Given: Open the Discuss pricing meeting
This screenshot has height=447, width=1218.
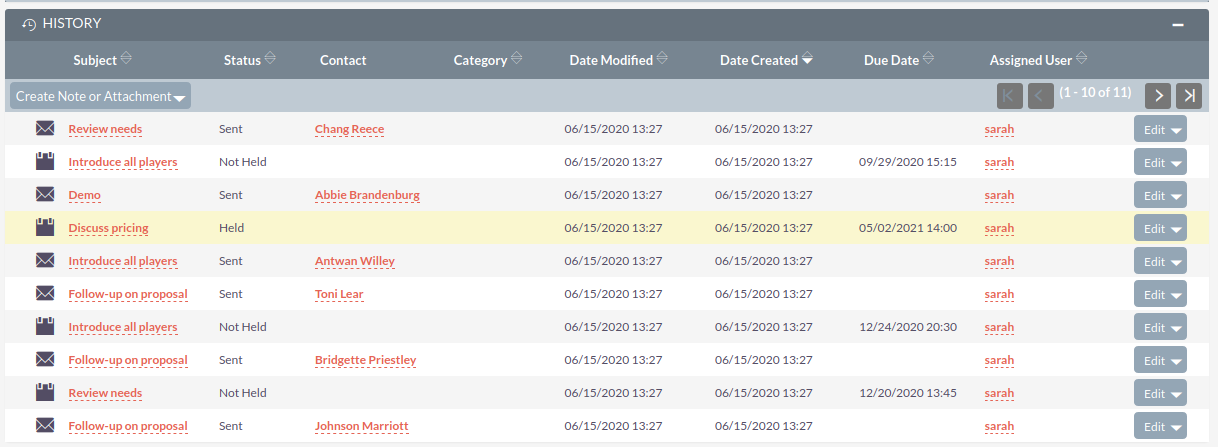Looking at the screenshot, I should (108, 228).
